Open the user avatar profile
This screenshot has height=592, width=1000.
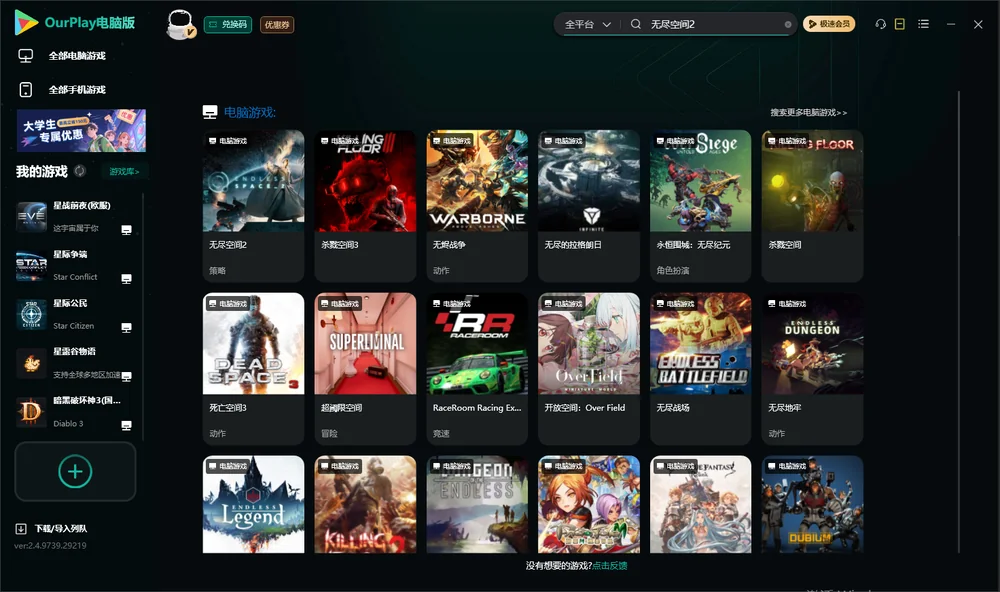pos(180,24)
